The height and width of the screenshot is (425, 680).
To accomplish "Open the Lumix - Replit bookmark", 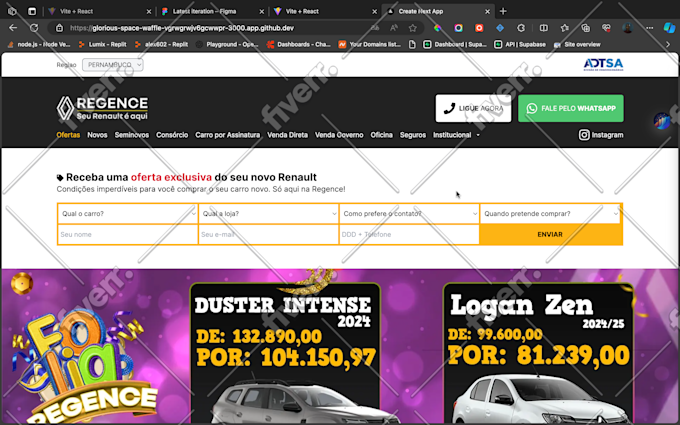I will (x=103, y=44).
